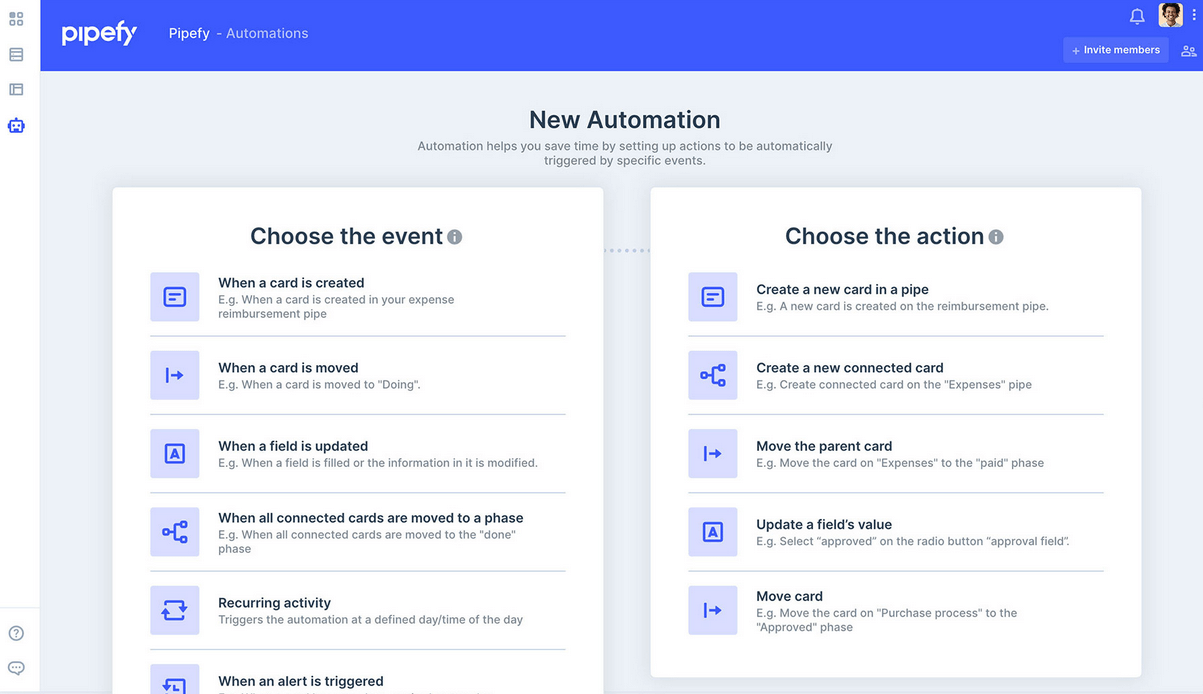Click the field icon for When a field is updated

pyautogui.click(x=175, y=454)
